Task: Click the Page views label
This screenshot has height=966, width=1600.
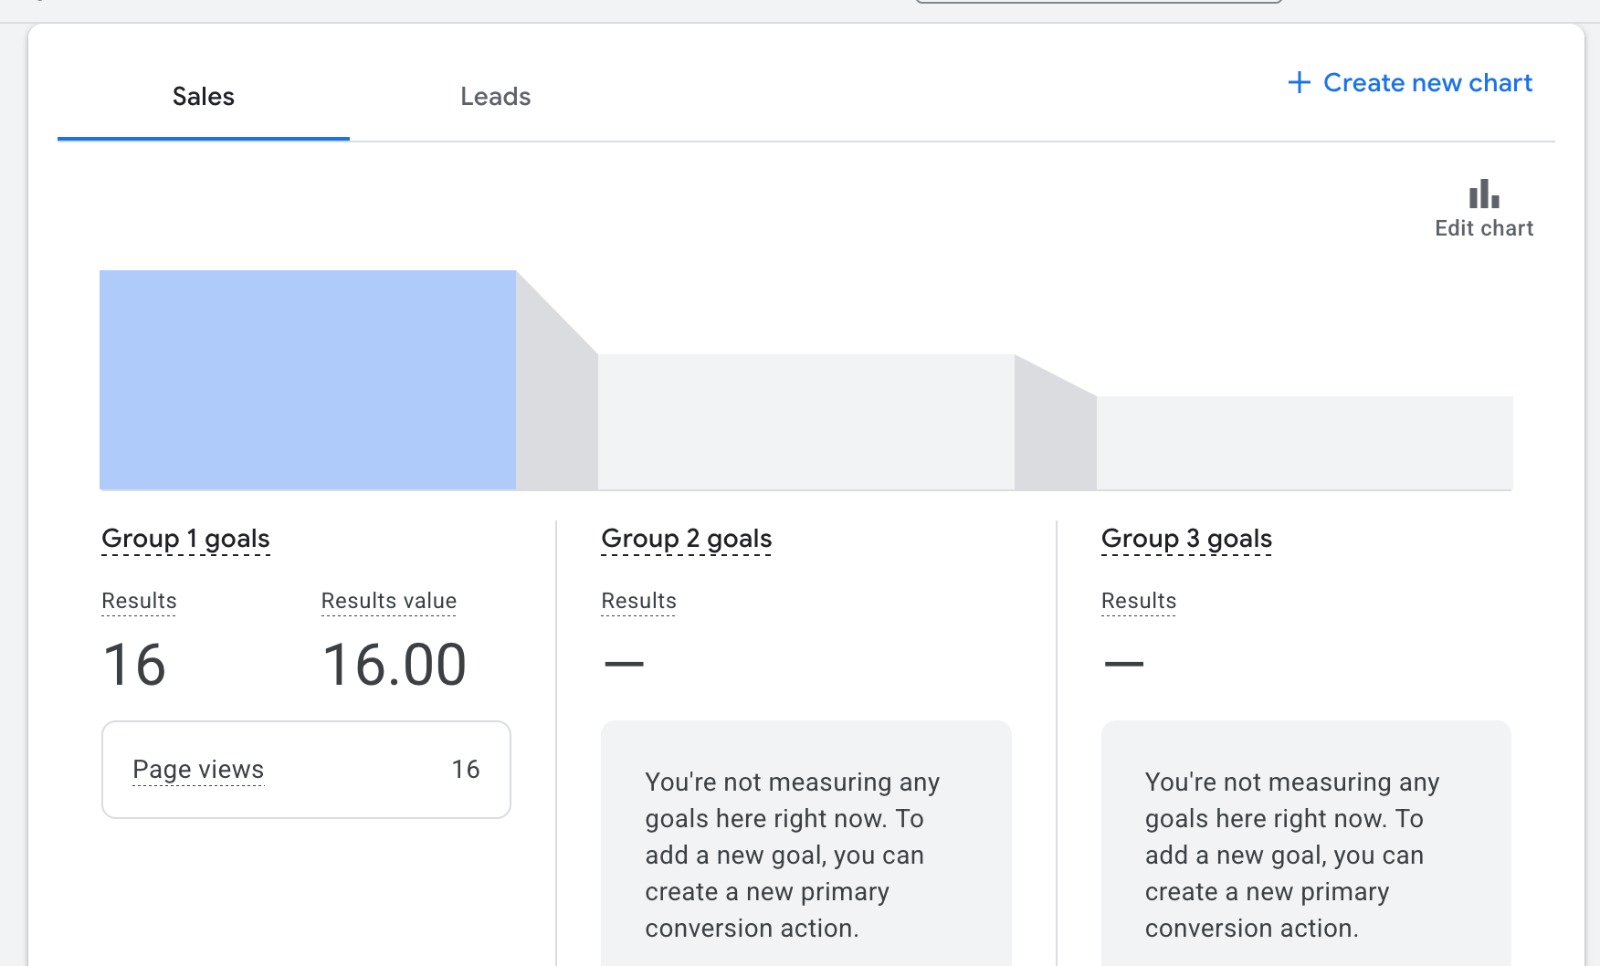Action: [198, 769]
